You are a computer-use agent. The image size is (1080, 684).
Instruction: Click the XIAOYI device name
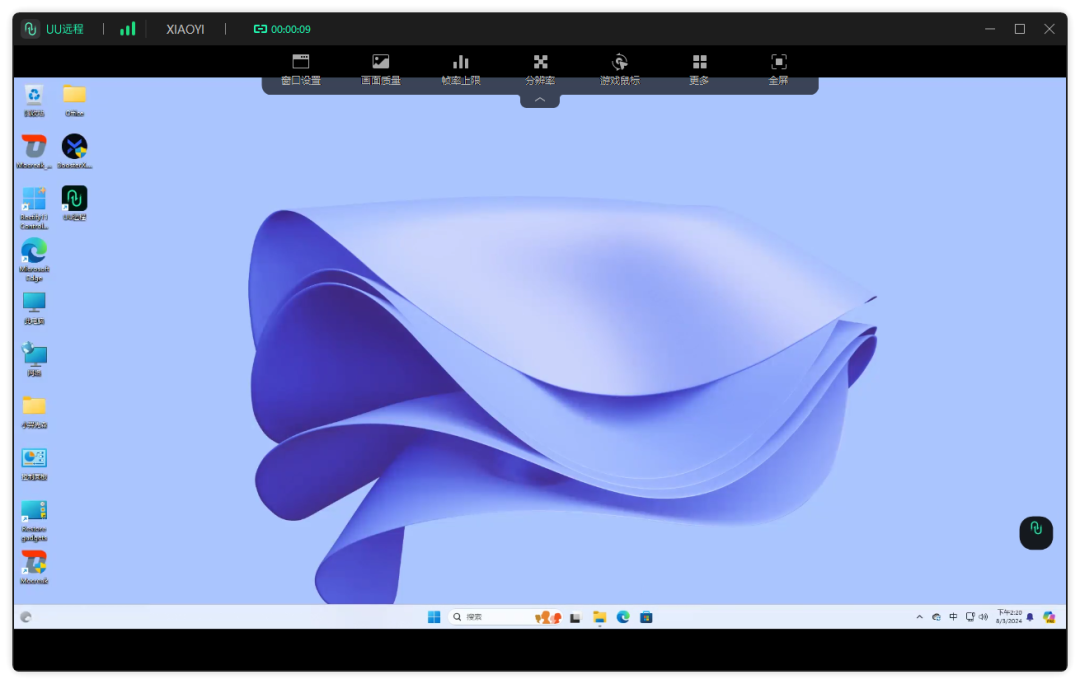[x=185, y=29]
